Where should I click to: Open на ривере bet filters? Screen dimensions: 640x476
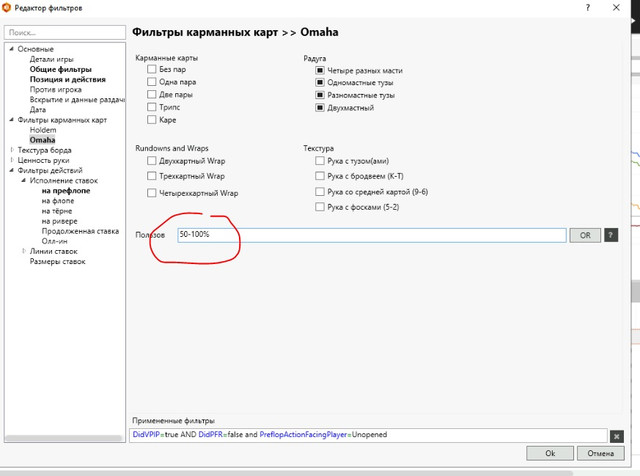(x=60, y=221)
